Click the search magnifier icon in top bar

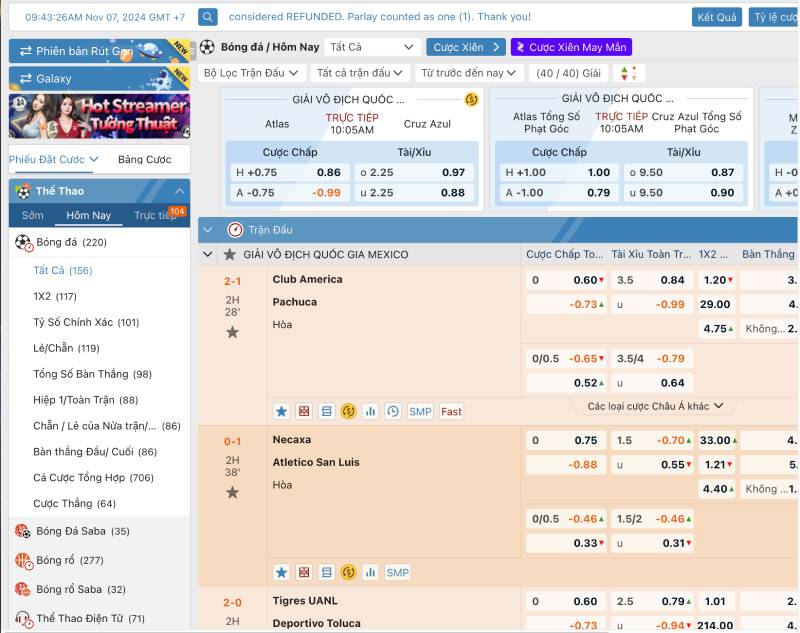(x=208, y=17)
